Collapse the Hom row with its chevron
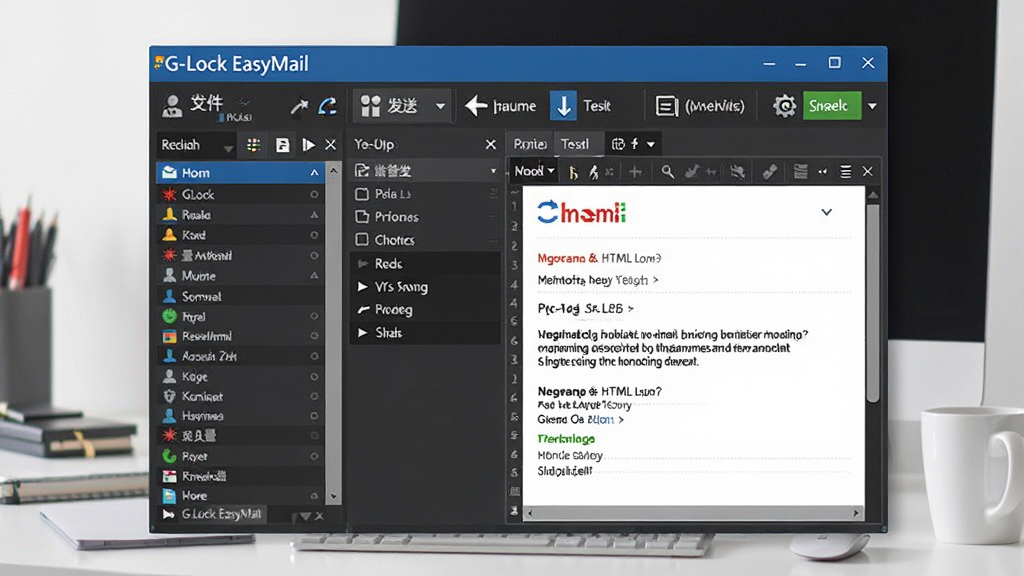 coord(314,173)
